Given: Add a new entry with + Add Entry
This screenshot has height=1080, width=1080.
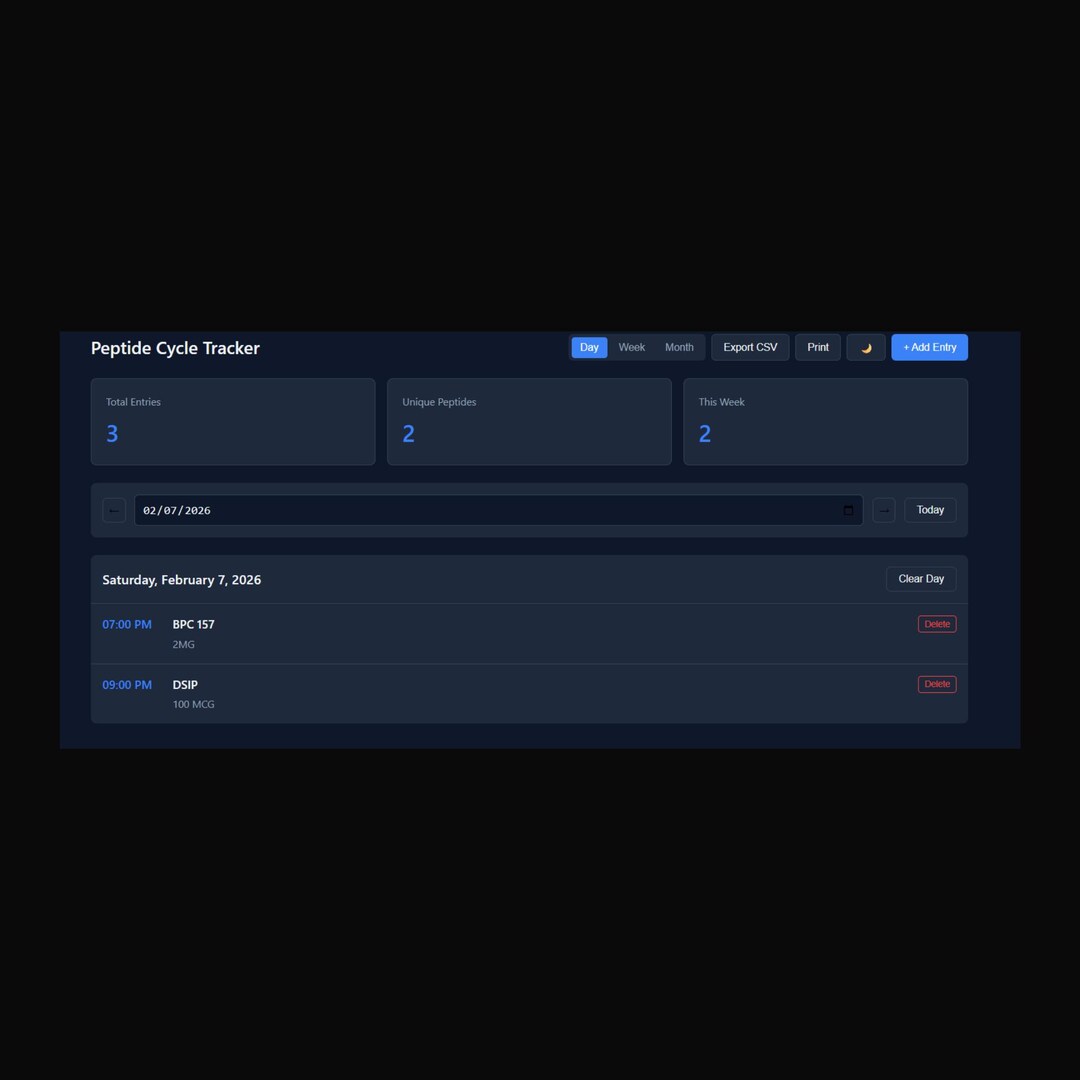Looking at the screenshot, I should coord(929,347).
